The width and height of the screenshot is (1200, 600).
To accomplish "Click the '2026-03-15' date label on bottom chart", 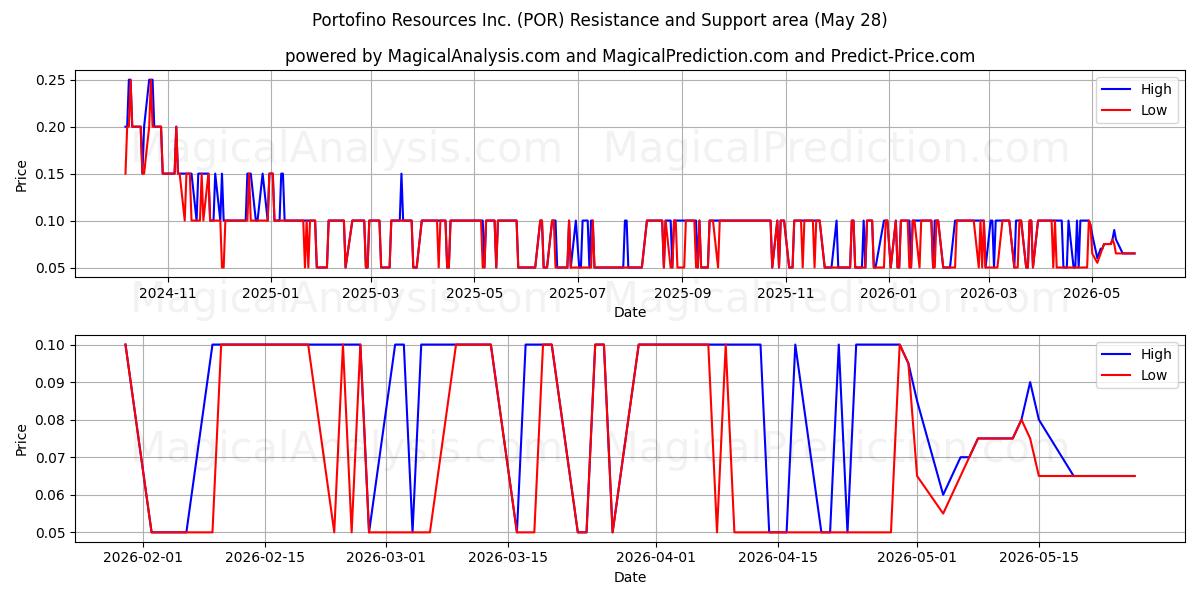I will click(x=508, y=558).
